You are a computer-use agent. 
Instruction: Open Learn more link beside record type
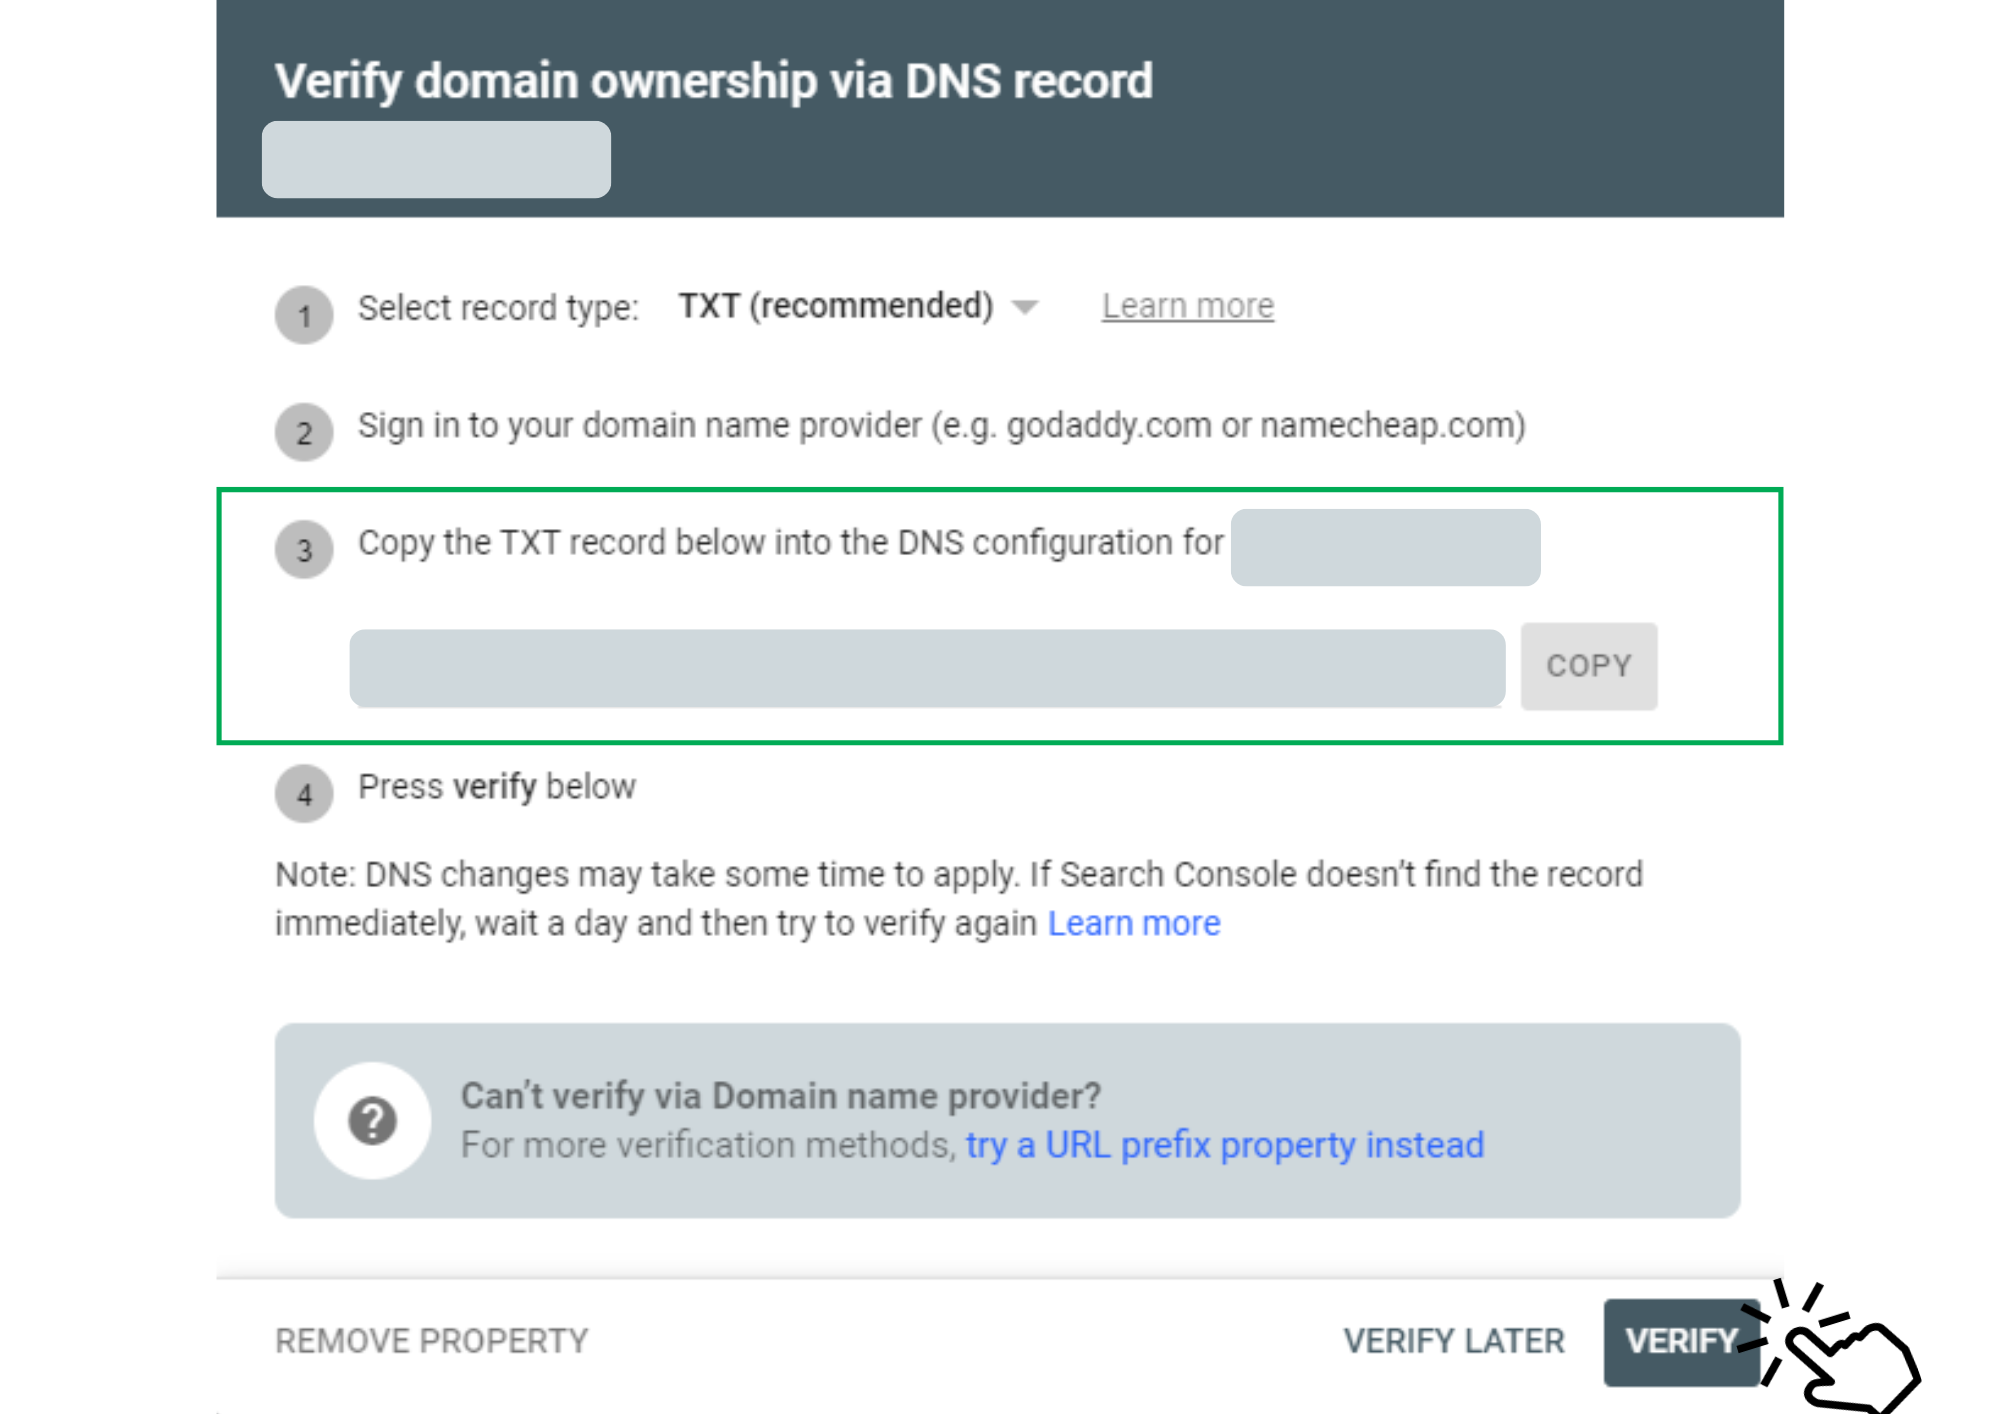tap(1187, 306)
